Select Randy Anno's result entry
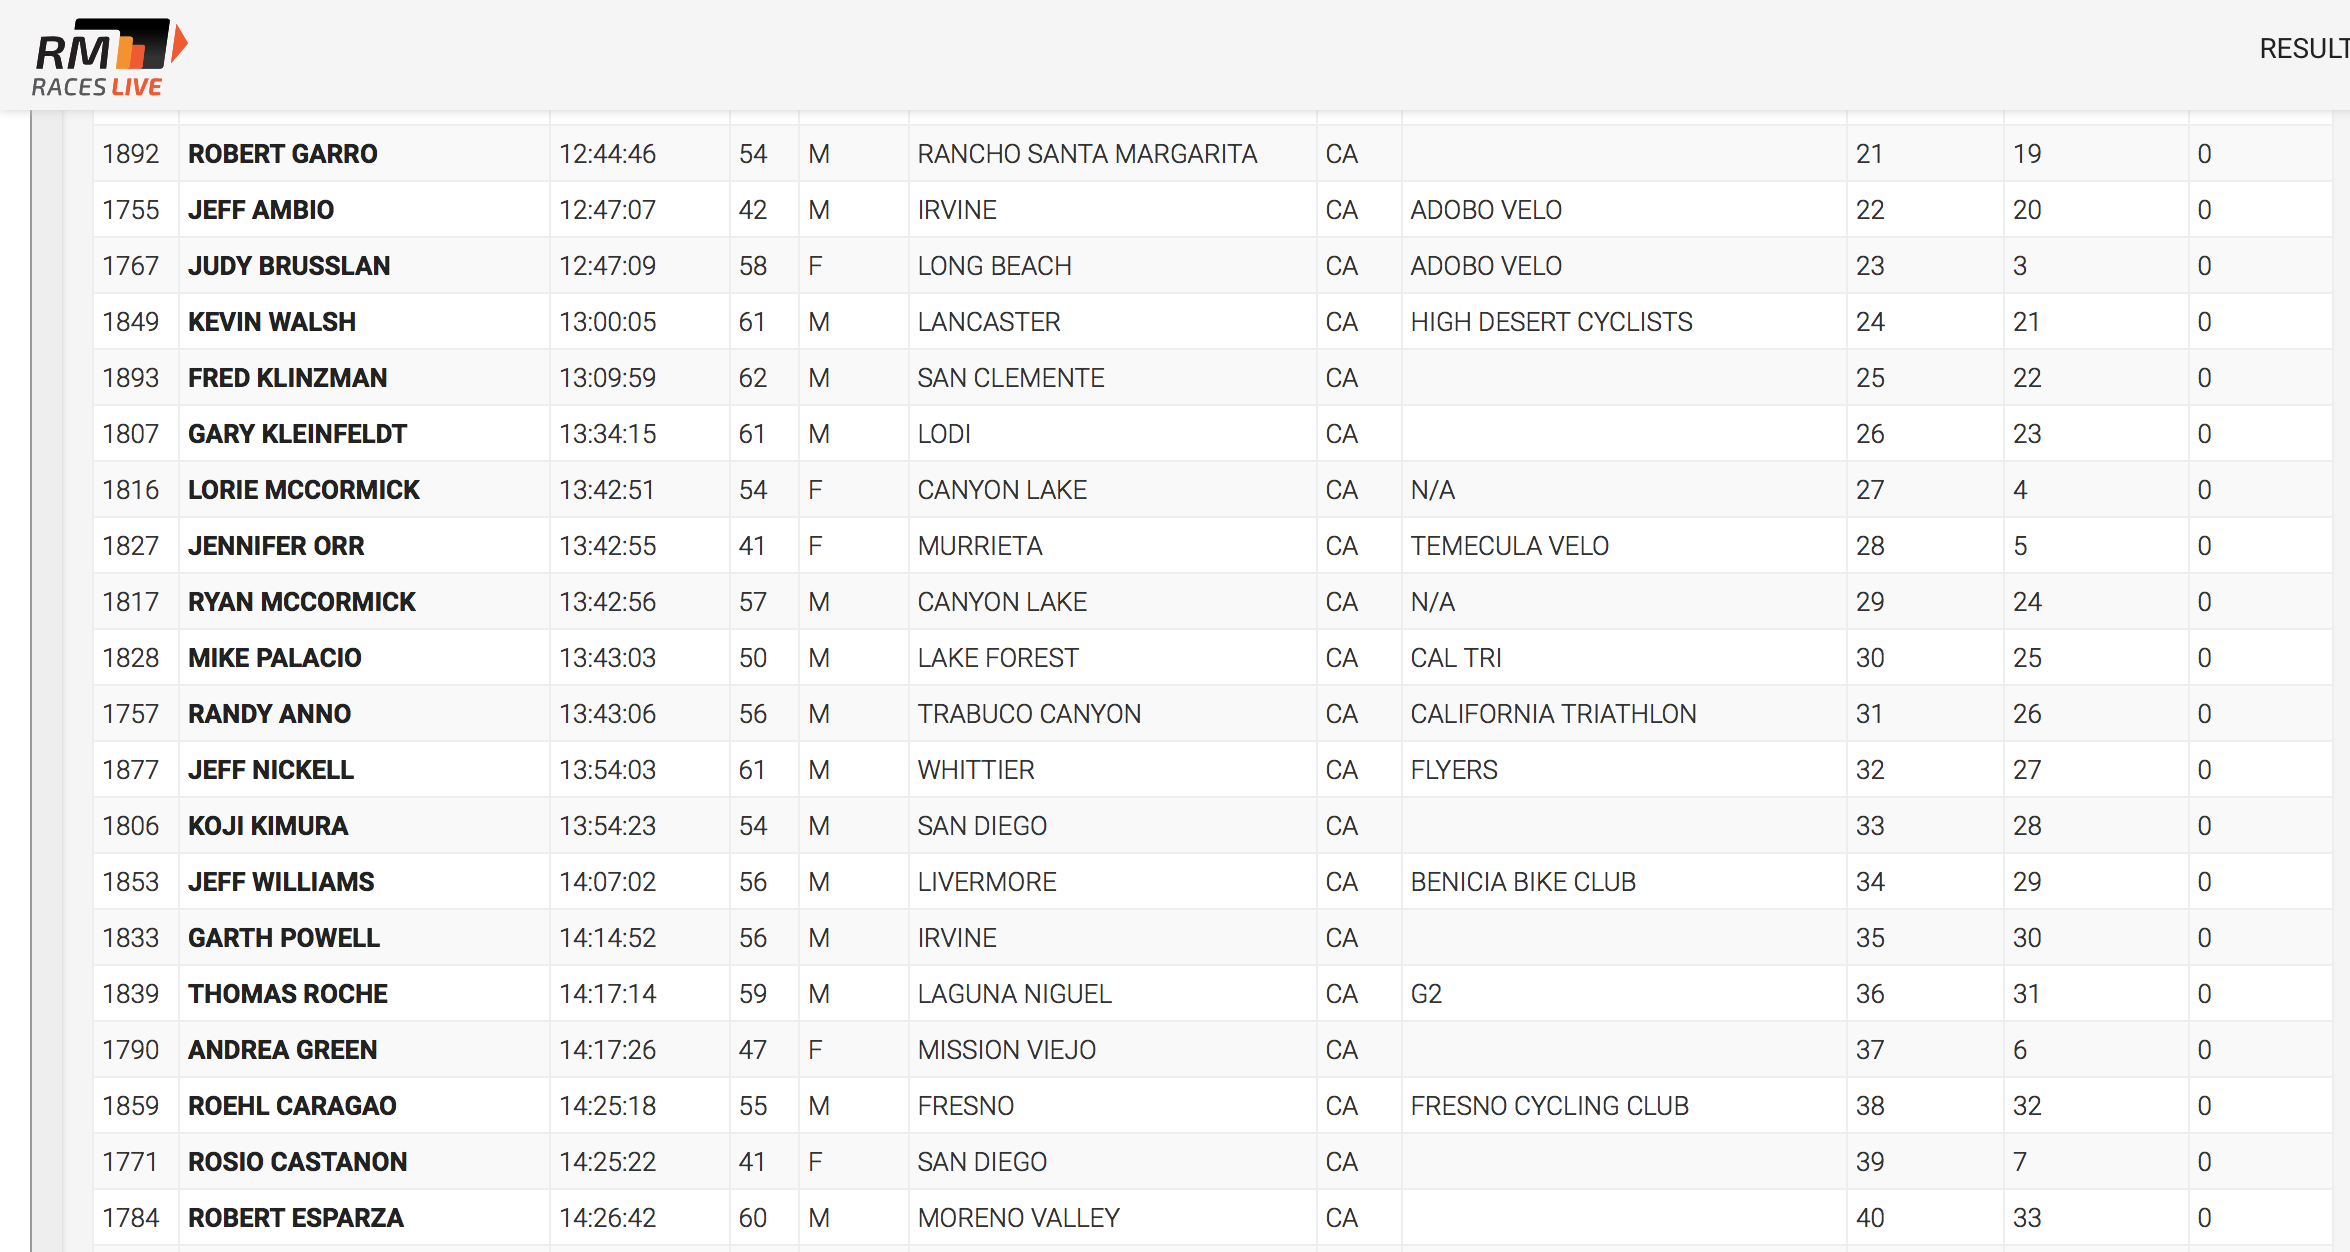The height and width of the screenshot is (1252, 2350). (x=269, y=714)
